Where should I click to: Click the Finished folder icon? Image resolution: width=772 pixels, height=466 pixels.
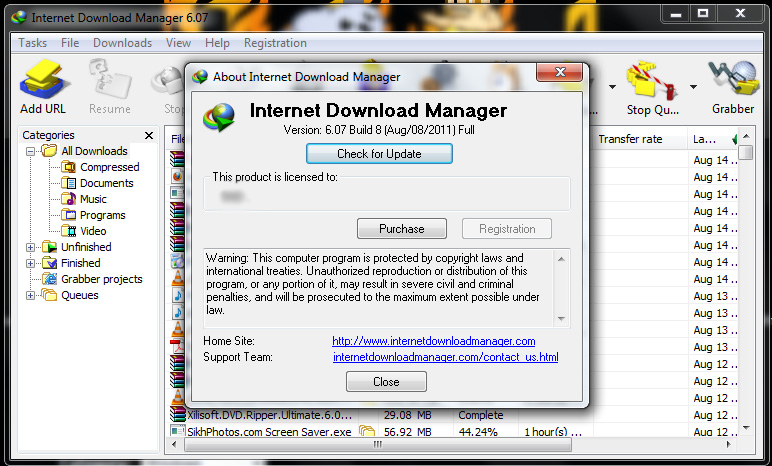(x=49, y=263)
